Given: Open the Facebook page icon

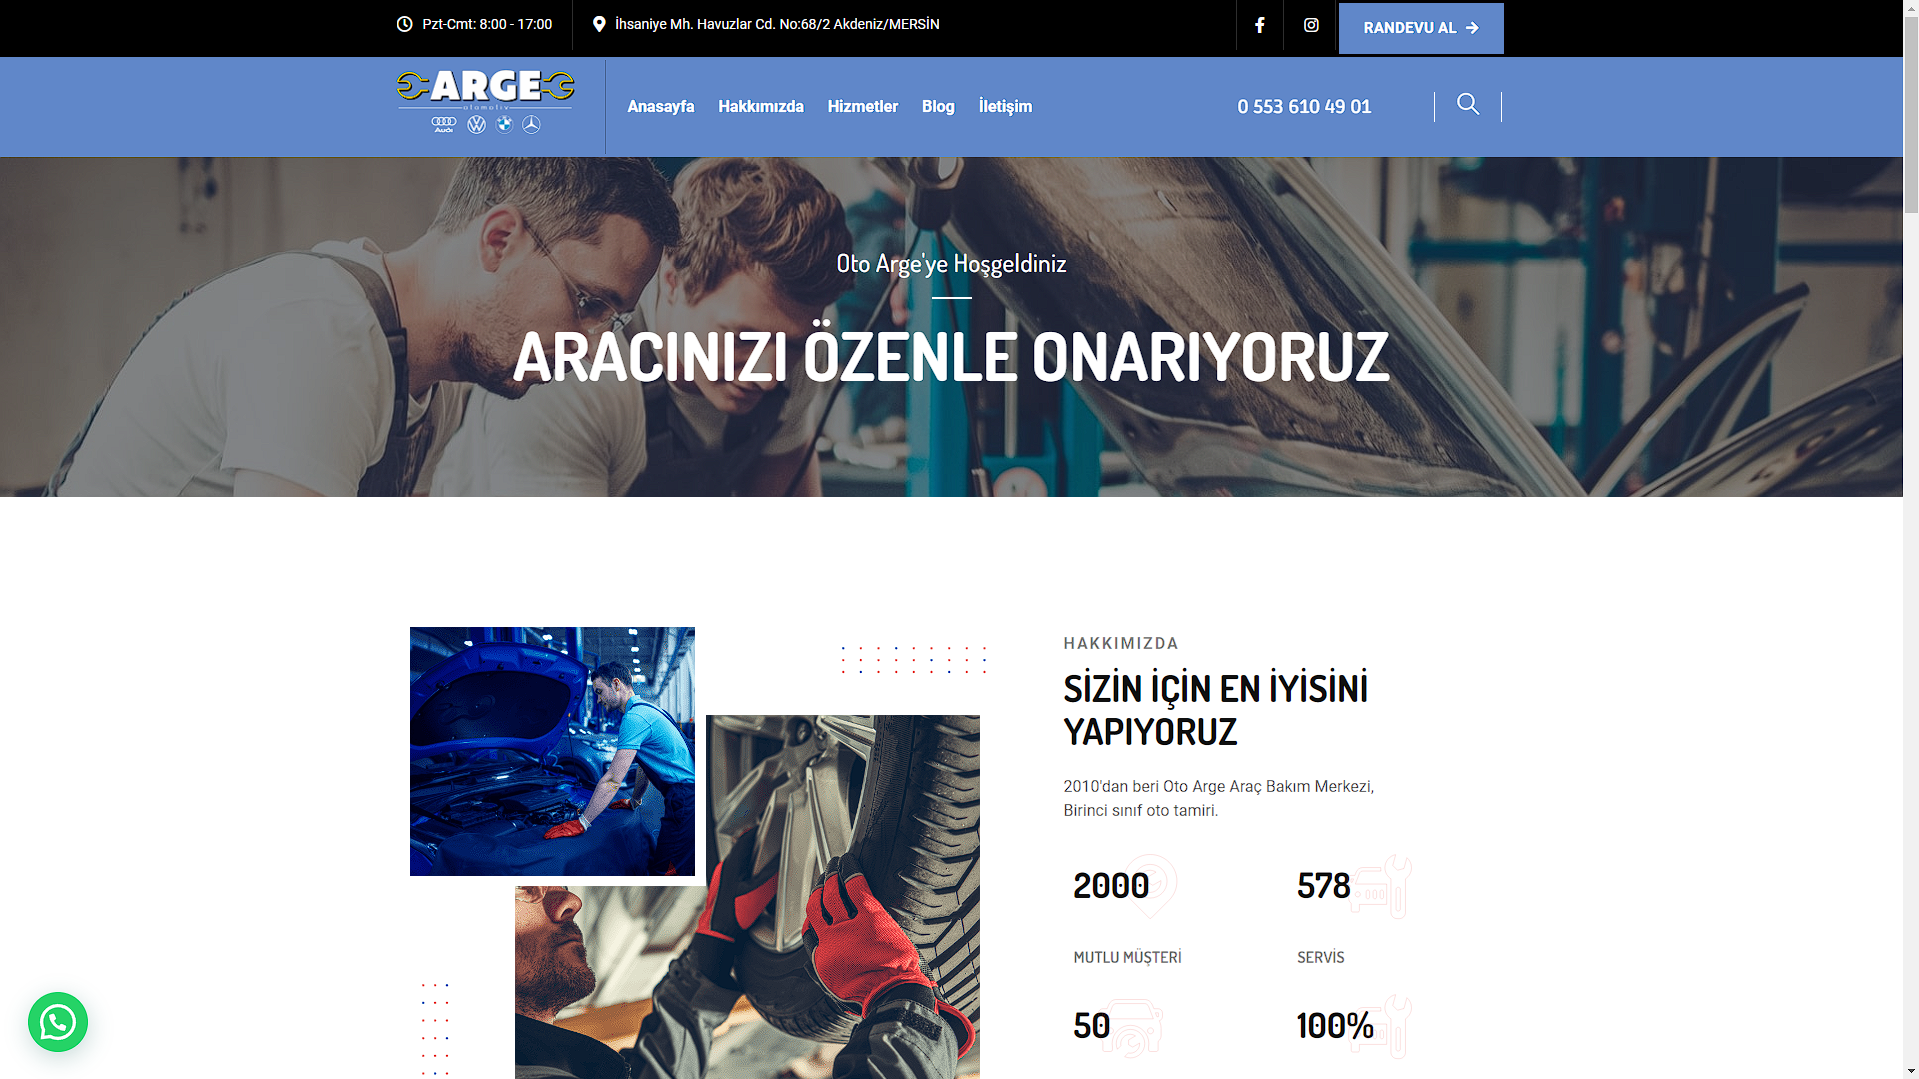Looking at the screenshot, I should point(1259,25).
